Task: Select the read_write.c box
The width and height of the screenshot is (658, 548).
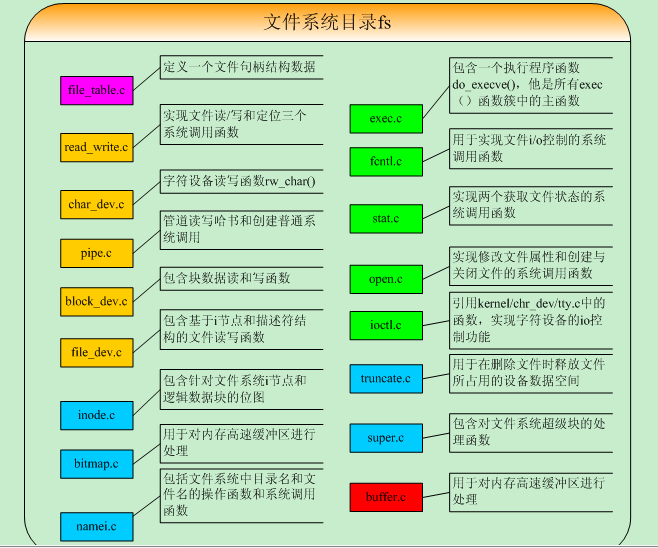Action: (x=97, y=147)
